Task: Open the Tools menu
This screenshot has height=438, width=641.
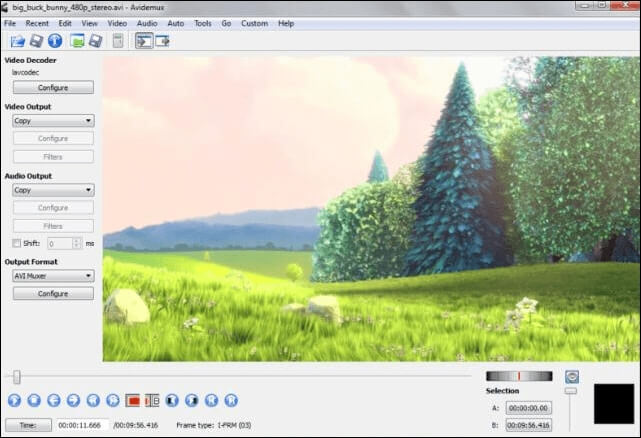Action: [x=203, y=23]
